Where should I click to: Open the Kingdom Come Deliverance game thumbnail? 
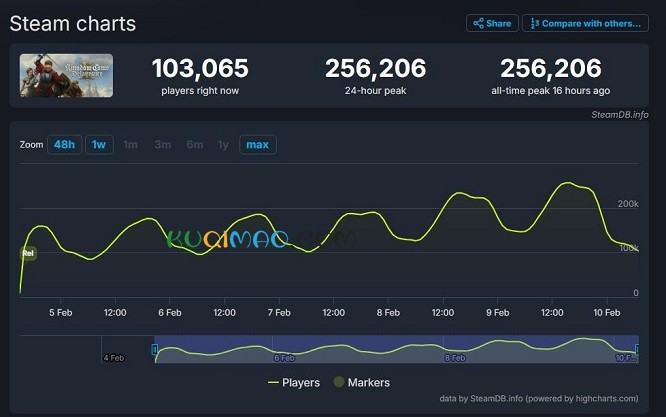[66, 76]
